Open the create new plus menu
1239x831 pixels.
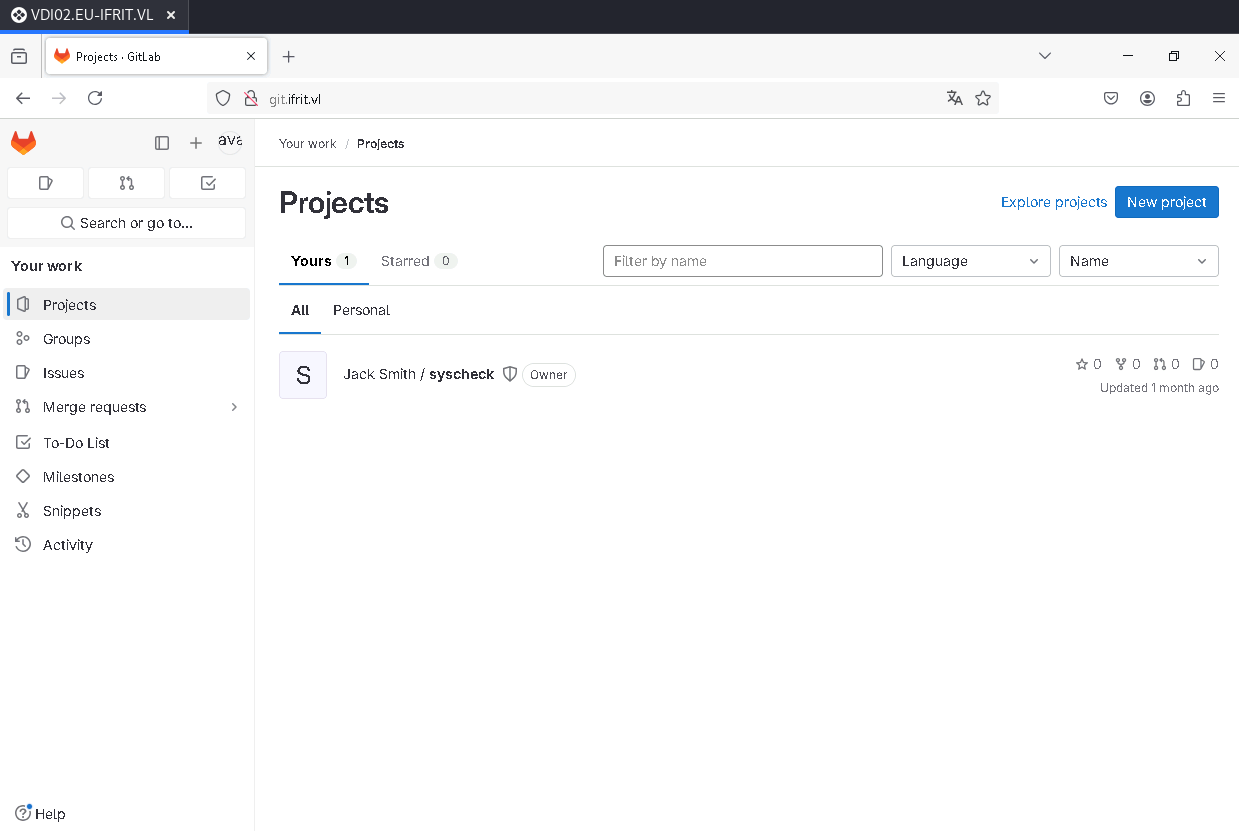[196, 143]
